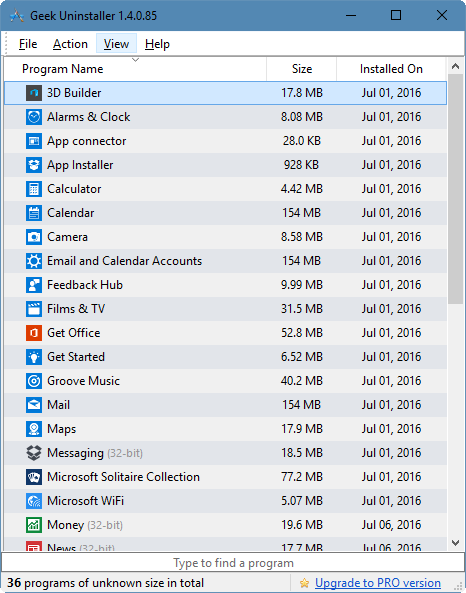Click the Mail envelope icon
The width and height of the screenshot is (466, 593).
pos(34,405)
